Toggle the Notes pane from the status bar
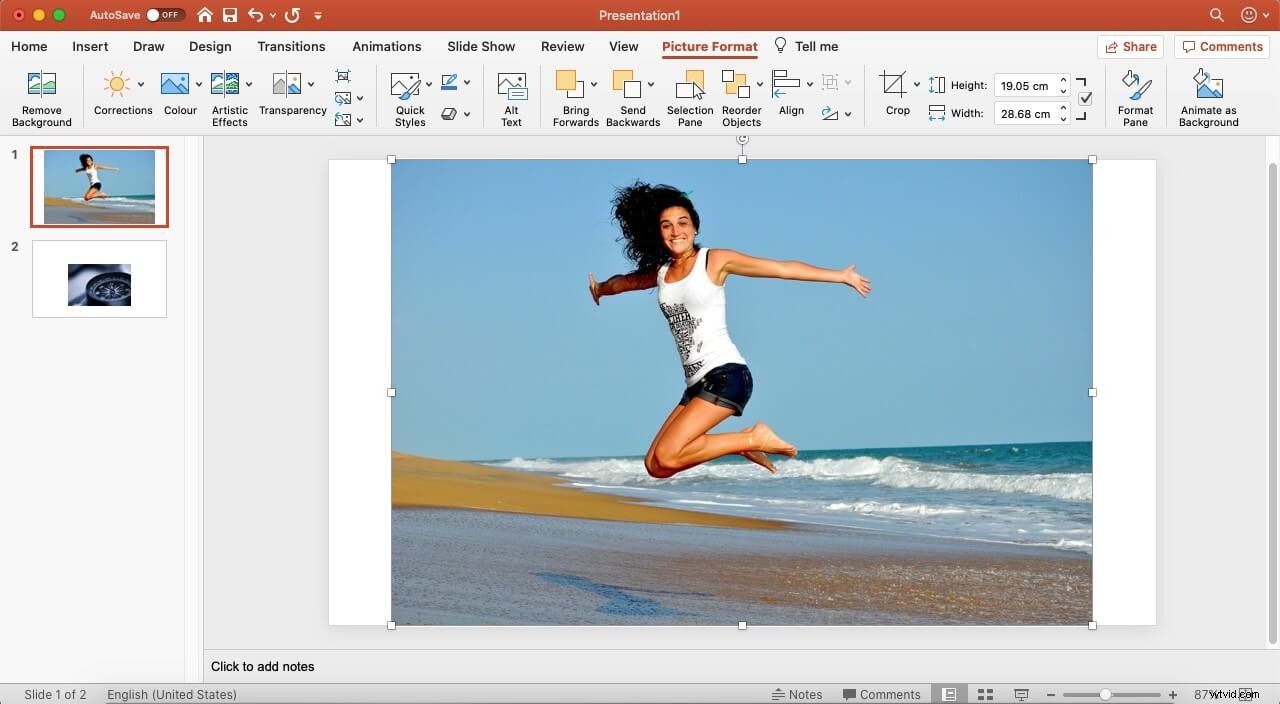This screenshot has height=704, width=1280. coord(799,694)
